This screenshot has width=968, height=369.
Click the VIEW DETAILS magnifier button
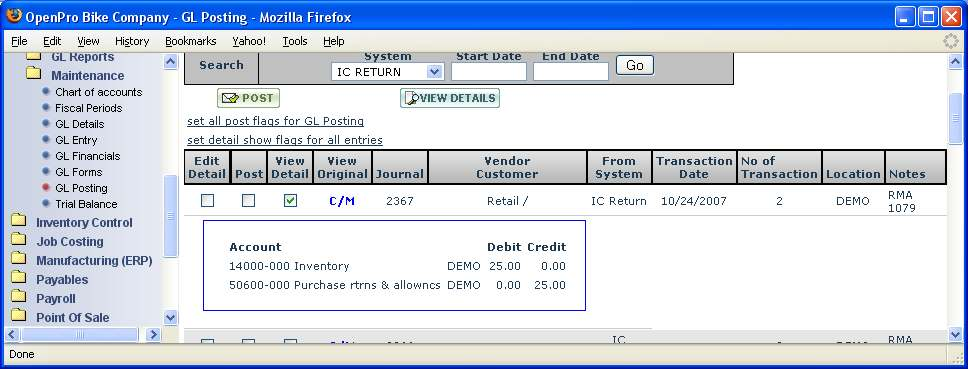(x=449, y=98)
